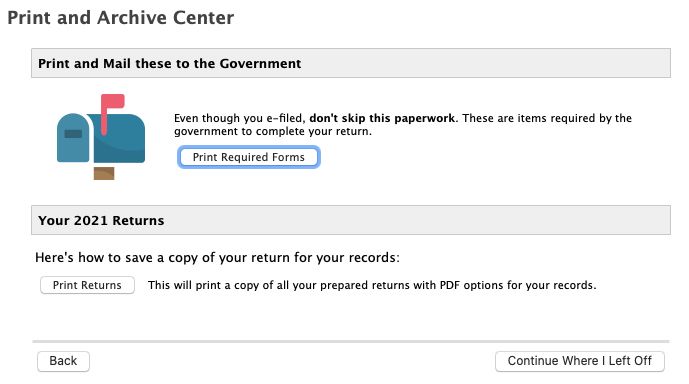Select the Print and Mail these to the Government header
689x384 pixels.
tap(351, 63)
